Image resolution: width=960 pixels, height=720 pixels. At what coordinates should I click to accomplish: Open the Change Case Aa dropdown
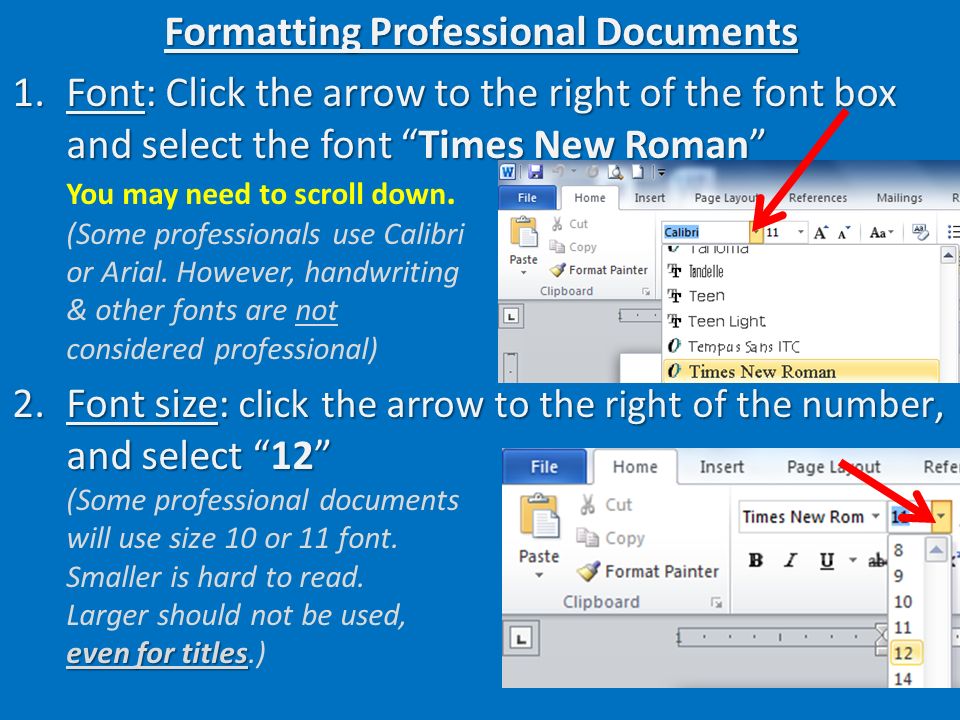coord(882,233)
